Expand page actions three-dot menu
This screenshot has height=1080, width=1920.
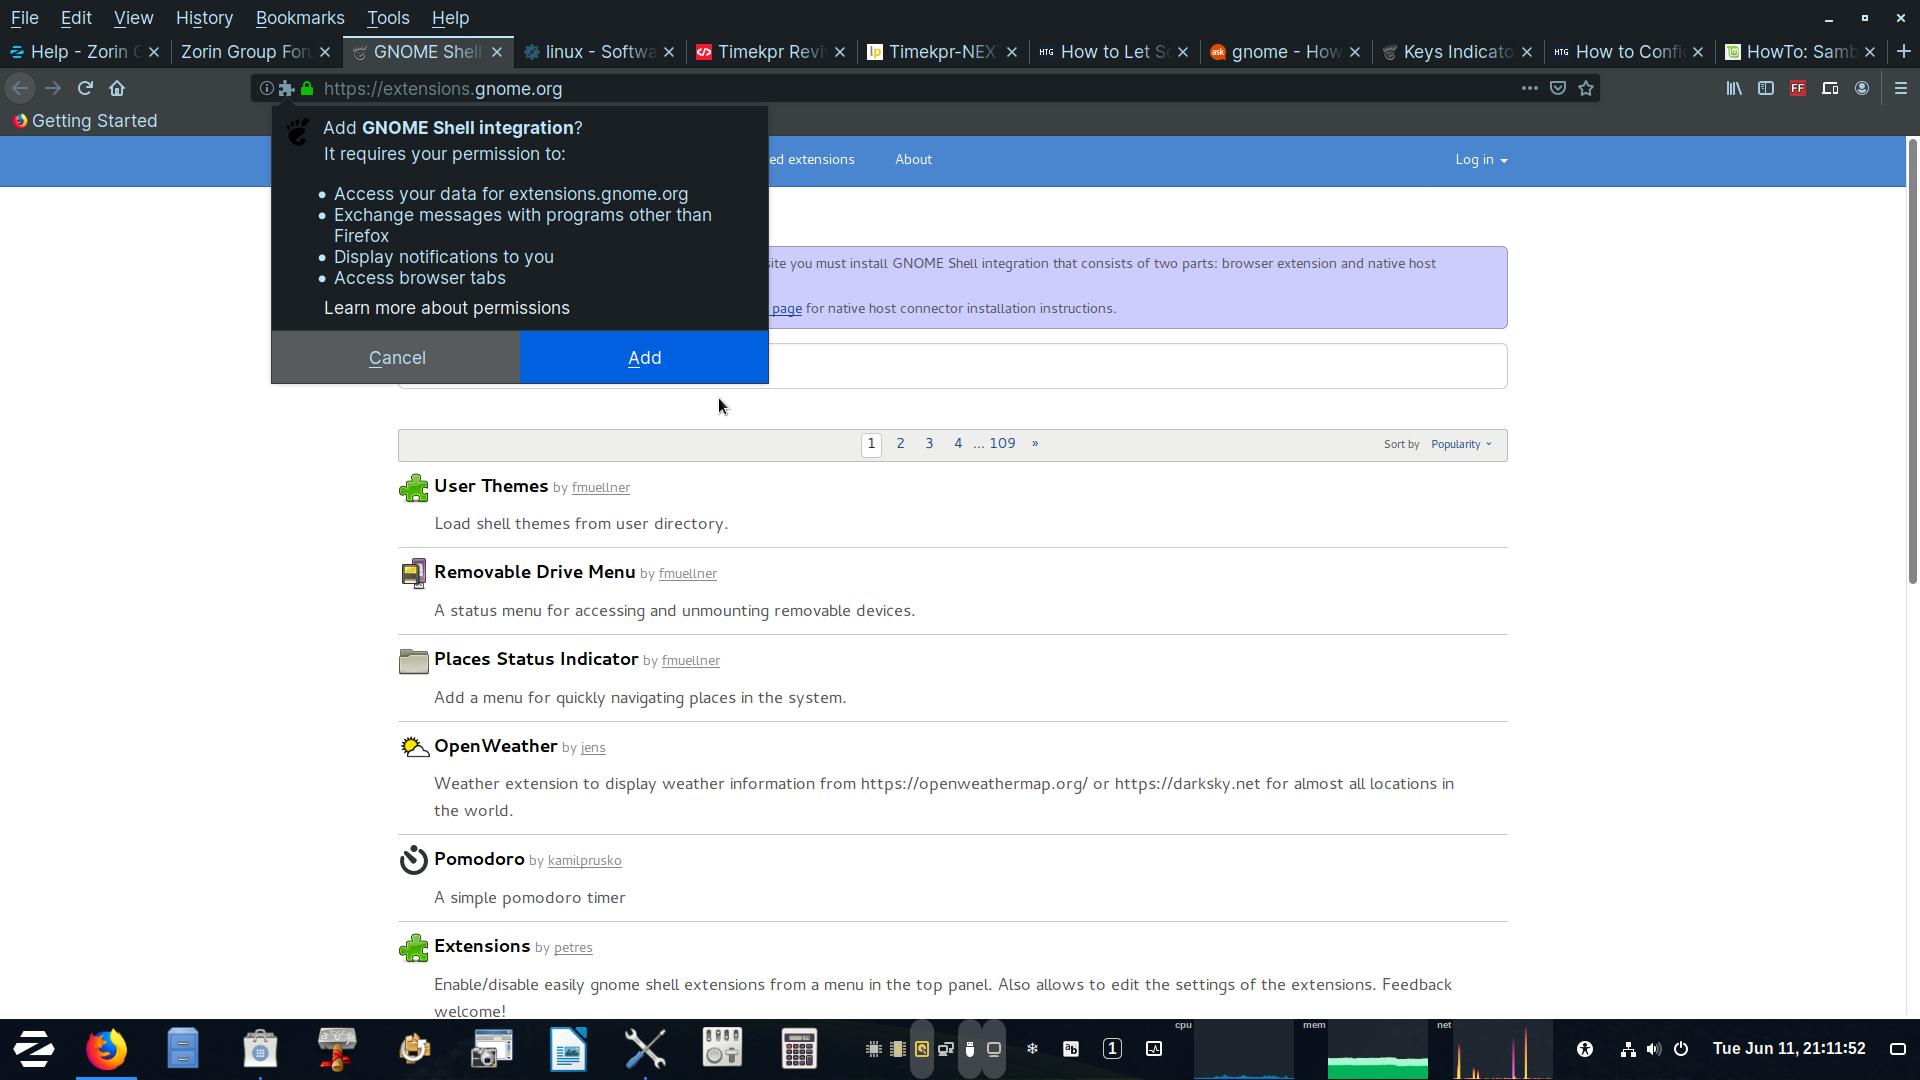(x=1529, y=89)
